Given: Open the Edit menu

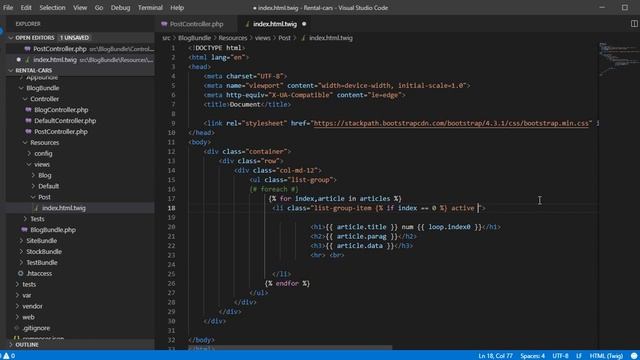Looking at the screenshot, I should [x=26, y=8].
